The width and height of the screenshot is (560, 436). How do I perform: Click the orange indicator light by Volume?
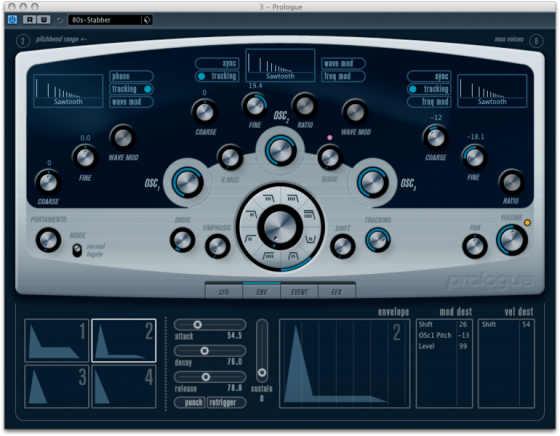[527, 223]
